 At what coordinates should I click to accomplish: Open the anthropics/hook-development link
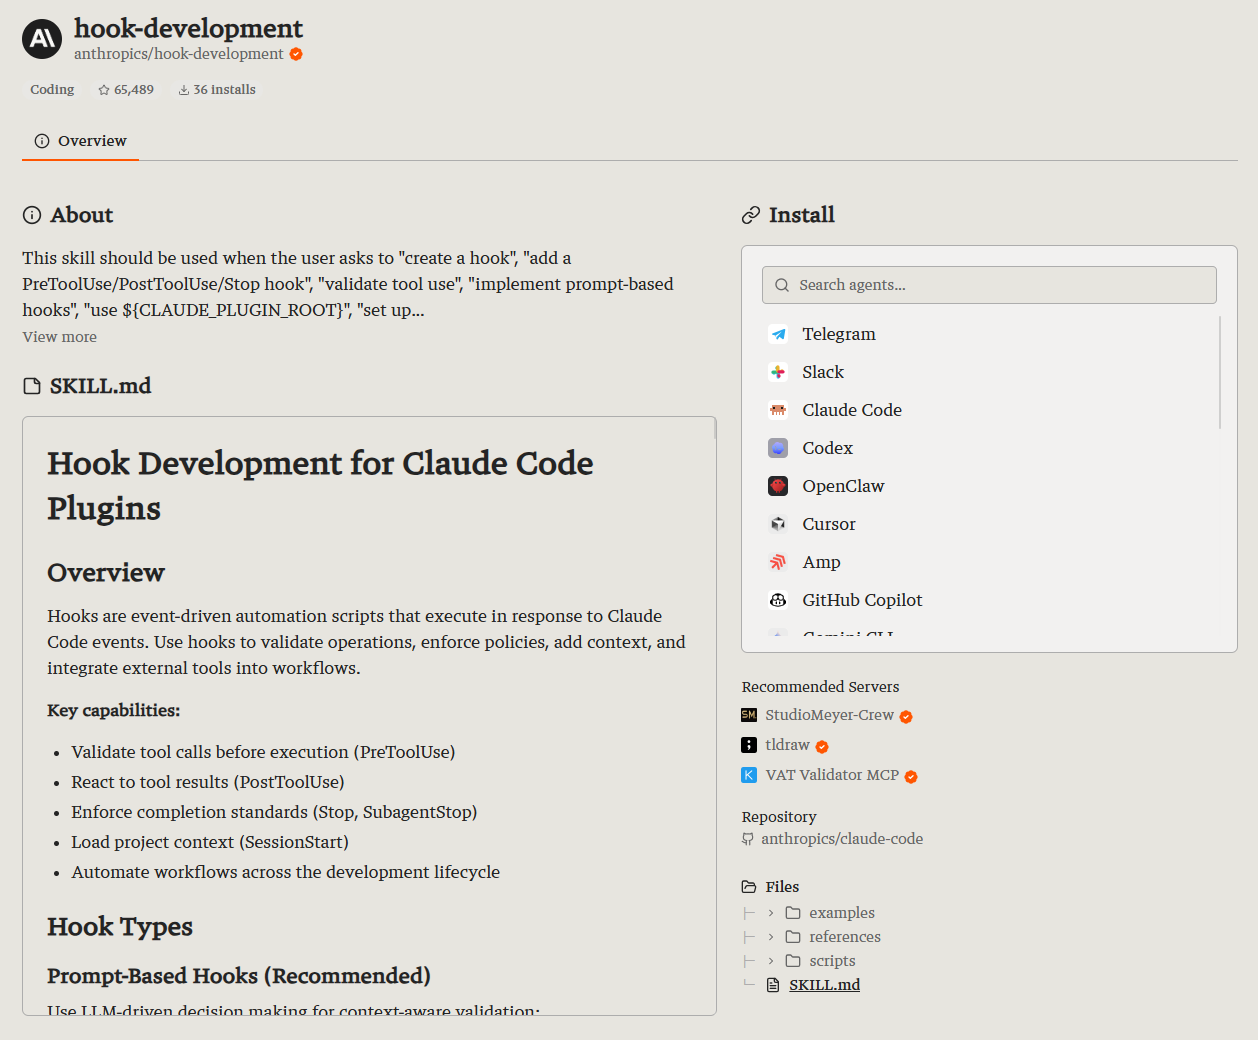(179, 54)
